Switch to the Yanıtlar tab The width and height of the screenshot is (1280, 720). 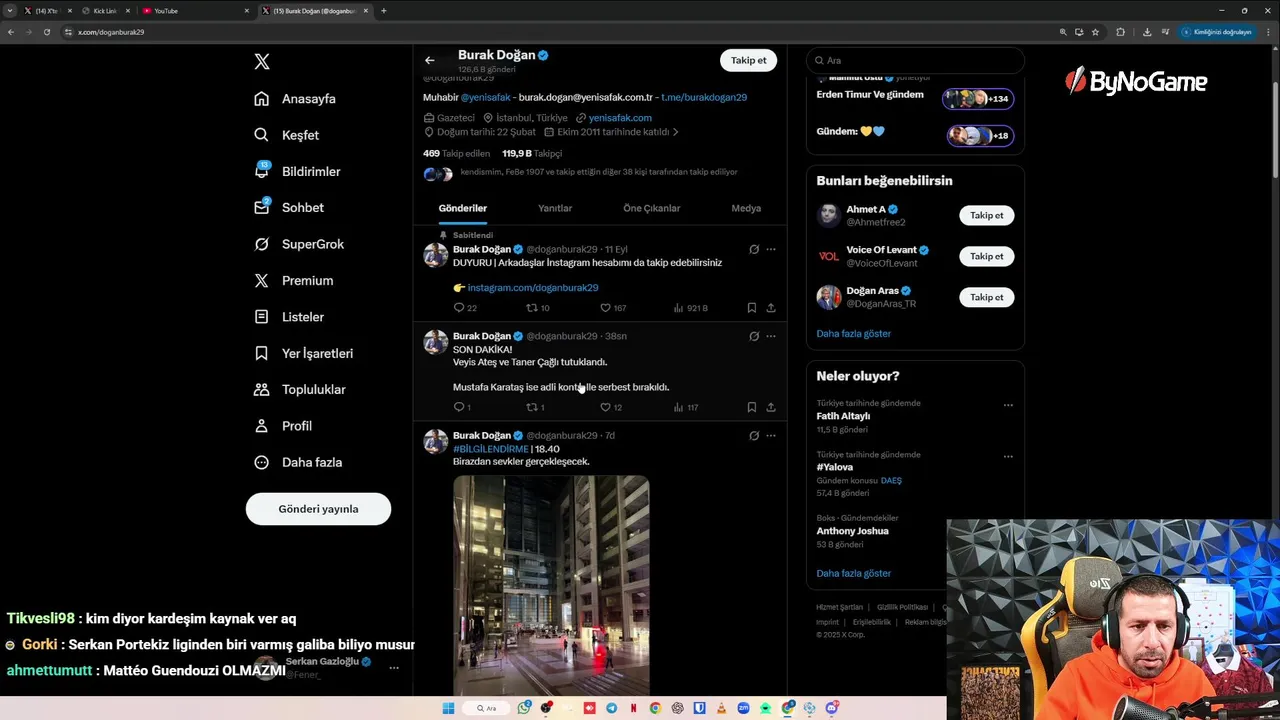point(555,208)
